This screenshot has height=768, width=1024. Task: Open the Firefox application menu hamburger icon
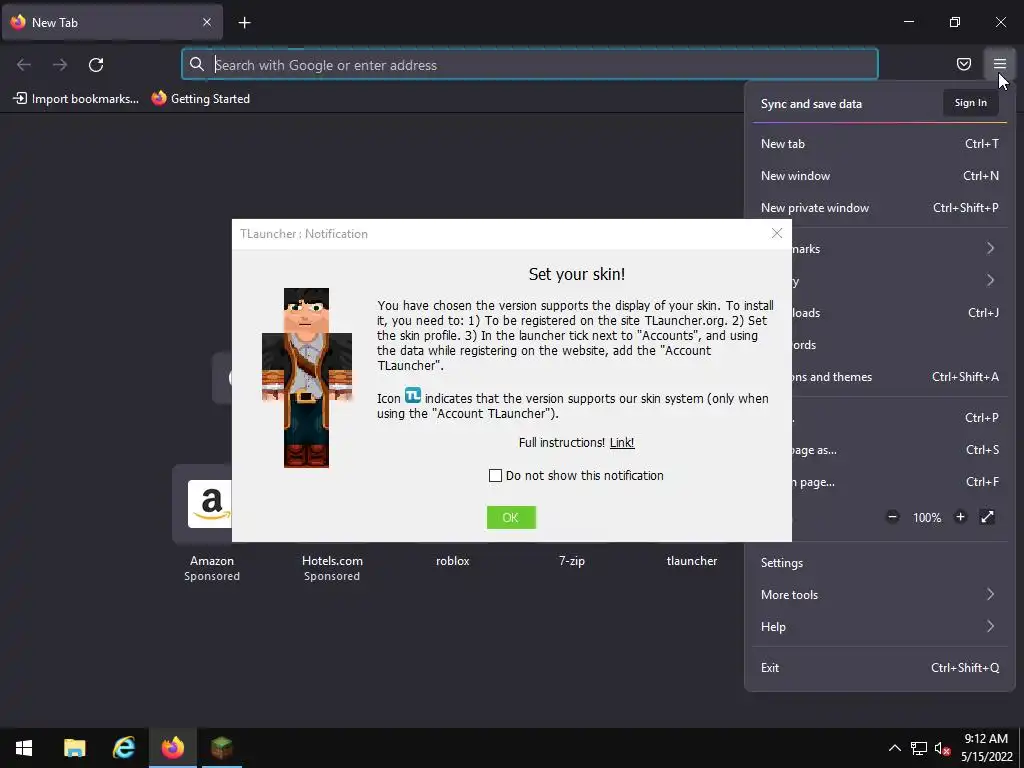(999, 64)
